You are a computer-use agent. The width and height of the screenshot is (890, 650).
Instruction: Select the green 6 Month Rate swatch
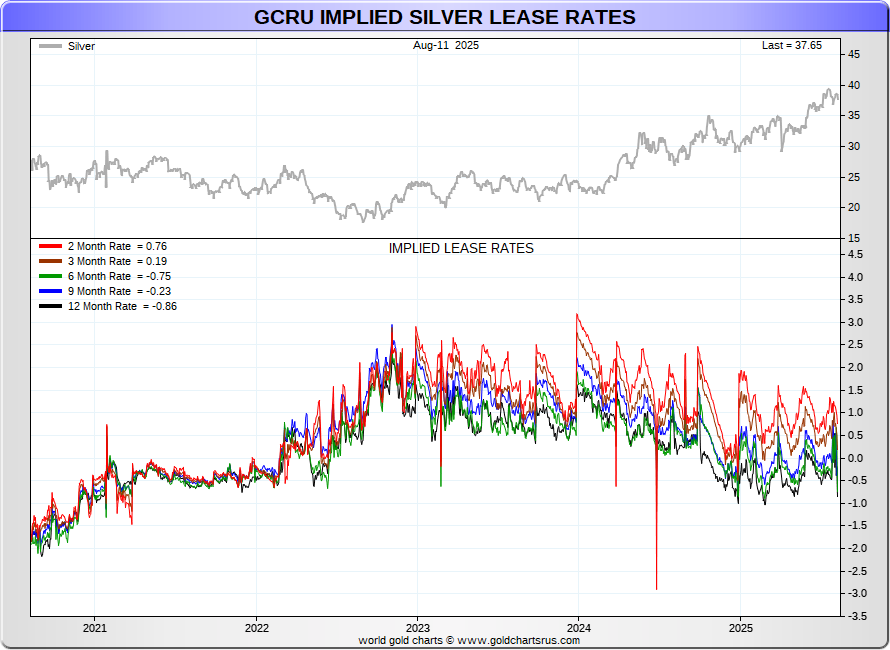[x=51, y=276]
